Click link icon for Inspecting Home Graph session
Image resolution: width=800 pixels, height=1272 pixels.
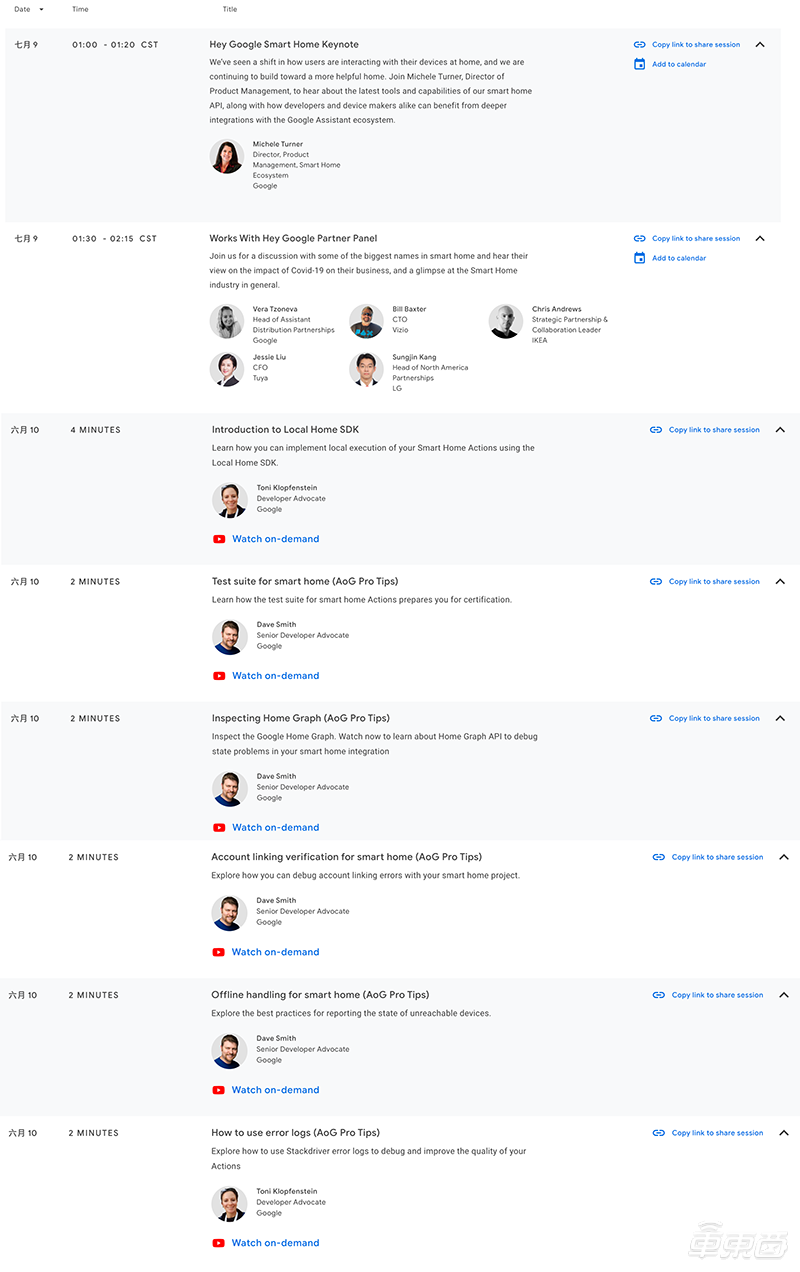(656, 719)
